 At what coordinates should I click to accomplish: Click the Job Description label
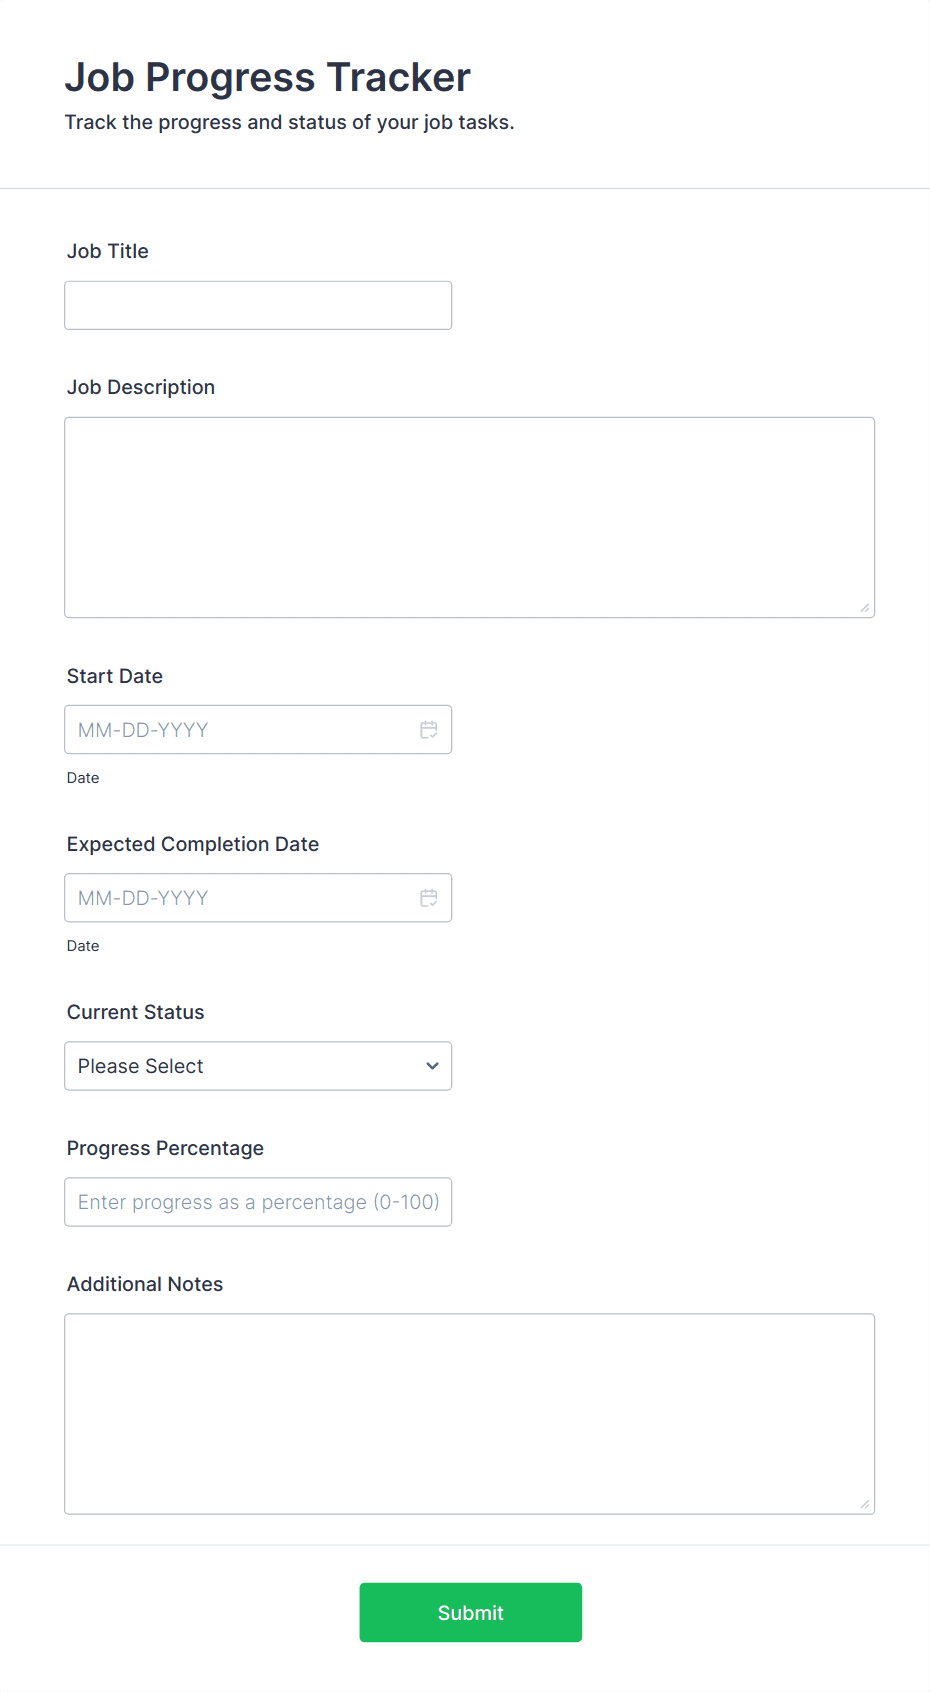141,387
